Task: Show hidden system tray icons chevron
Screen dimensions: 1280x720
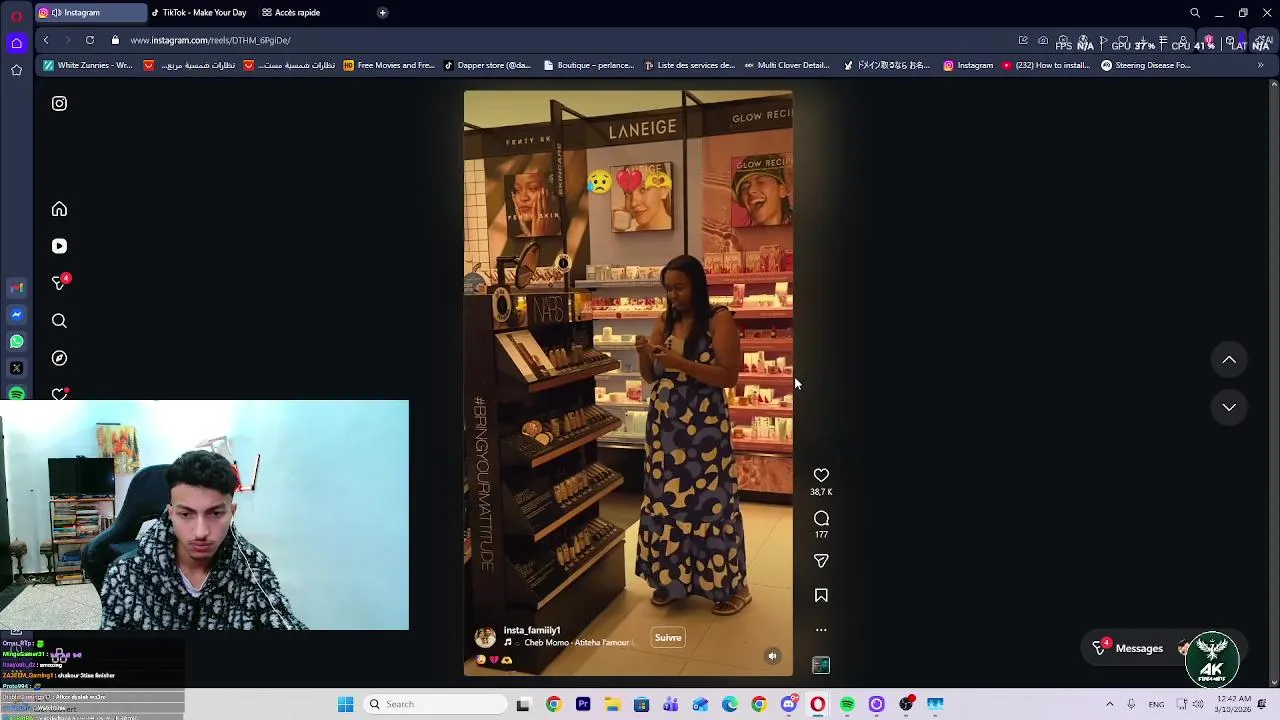Action: coord(1109,704)
